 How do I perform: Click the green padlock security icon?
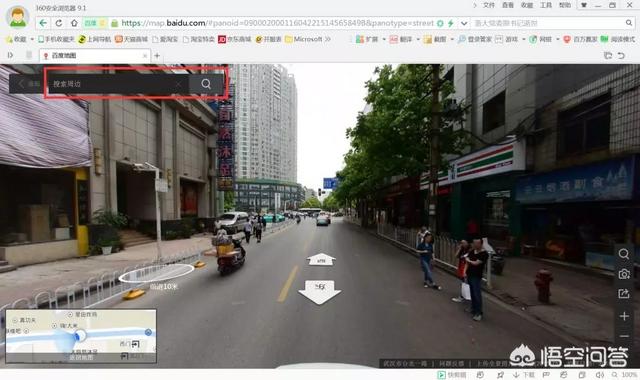[115, 23]
